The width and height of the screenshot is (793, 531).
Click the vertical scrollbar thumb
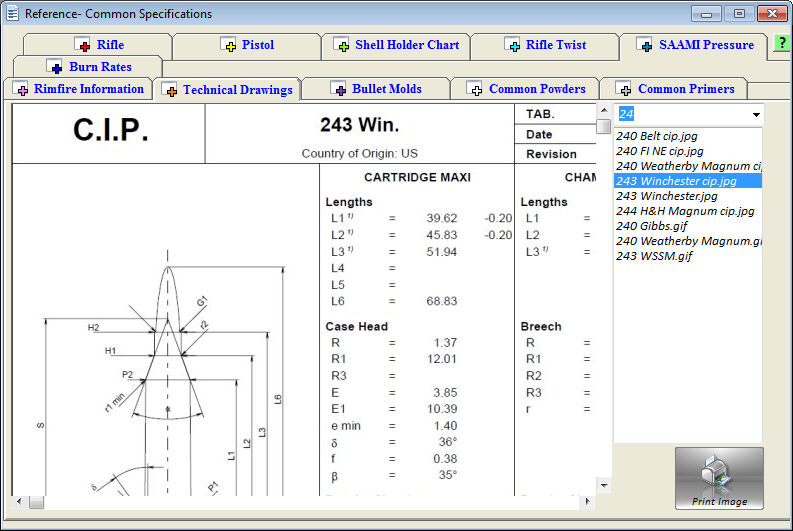pyautogui.click(x=604, y=126)
